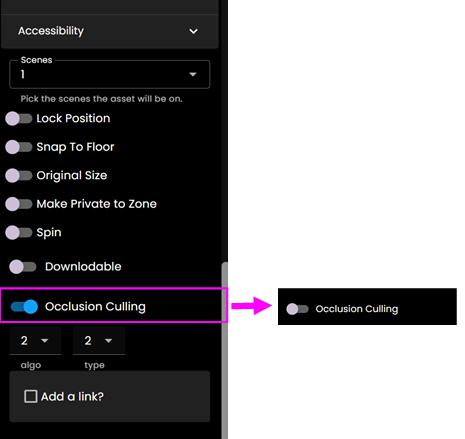Enable Make Private to Zone toggle
Image resolution: width=465 pixels, height=439 pixels.
click(19, 204)
